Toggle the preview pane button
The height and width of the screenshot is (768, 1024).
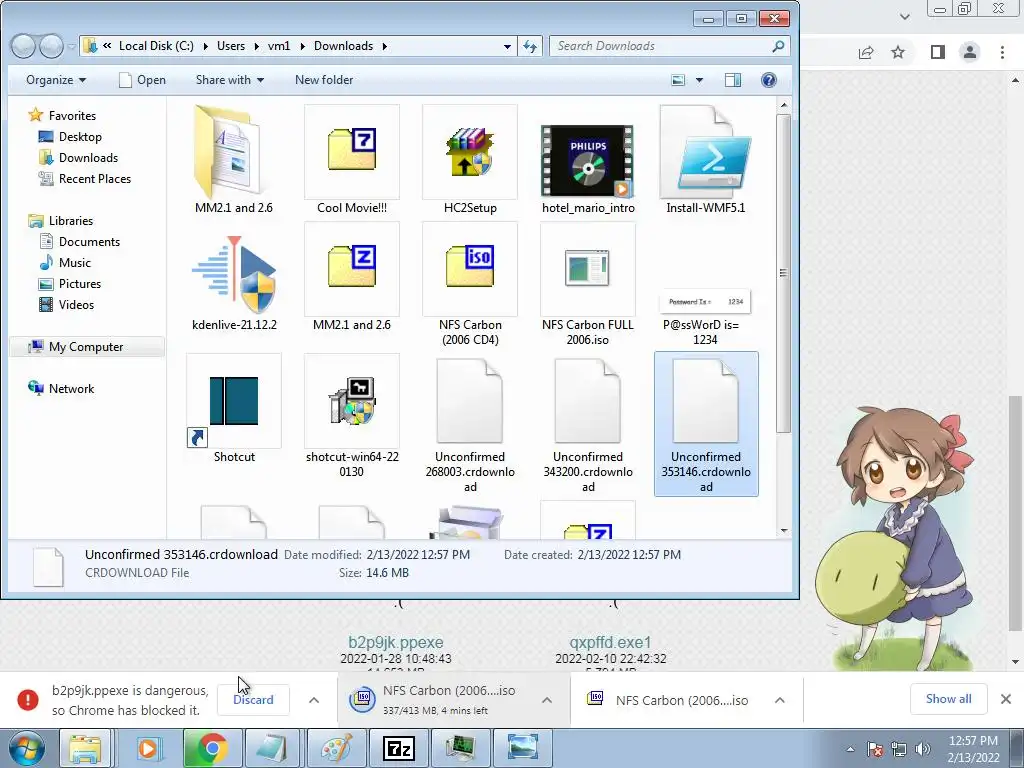click(733, 80)
